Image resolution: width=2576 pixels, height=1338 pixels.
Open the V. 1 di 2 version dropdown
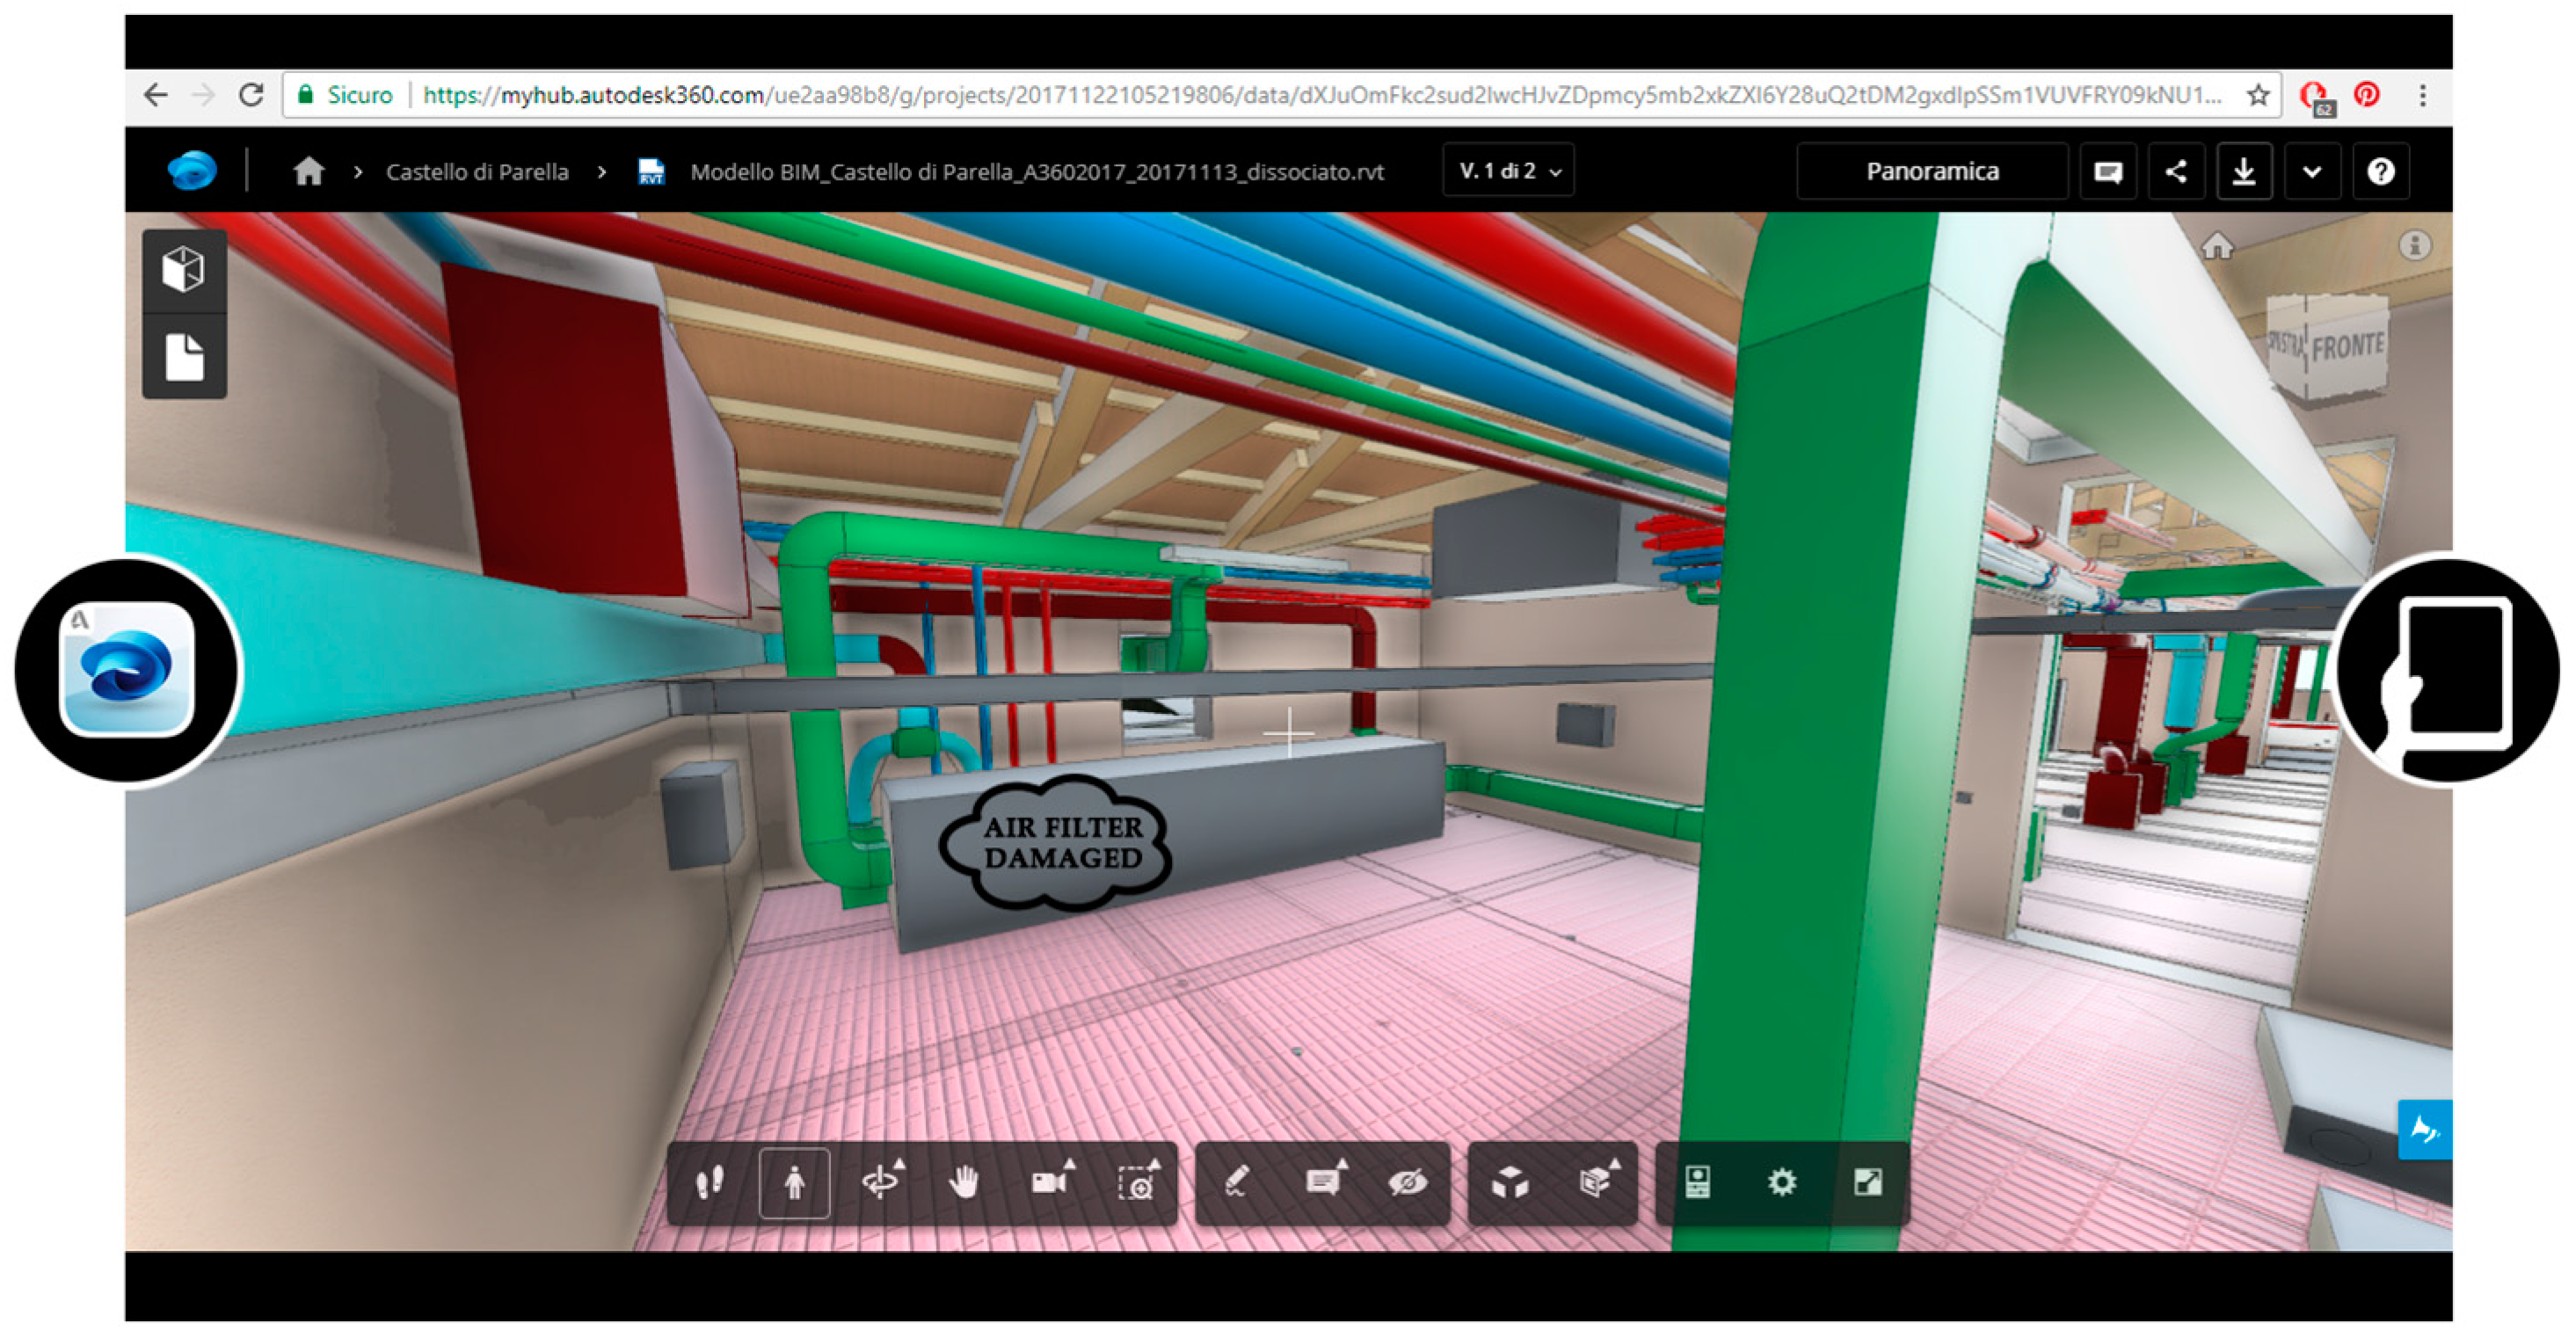click(1508, 171)
